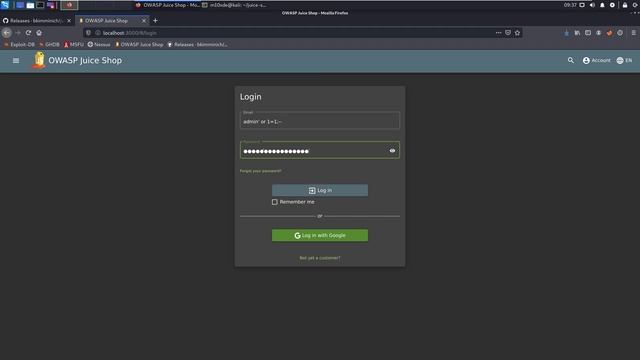The width and height of the screenshot is (640, 360).
Task: Open the Firefox hamburger application menu
Action: pyautogui.click(x=633, y=33)
